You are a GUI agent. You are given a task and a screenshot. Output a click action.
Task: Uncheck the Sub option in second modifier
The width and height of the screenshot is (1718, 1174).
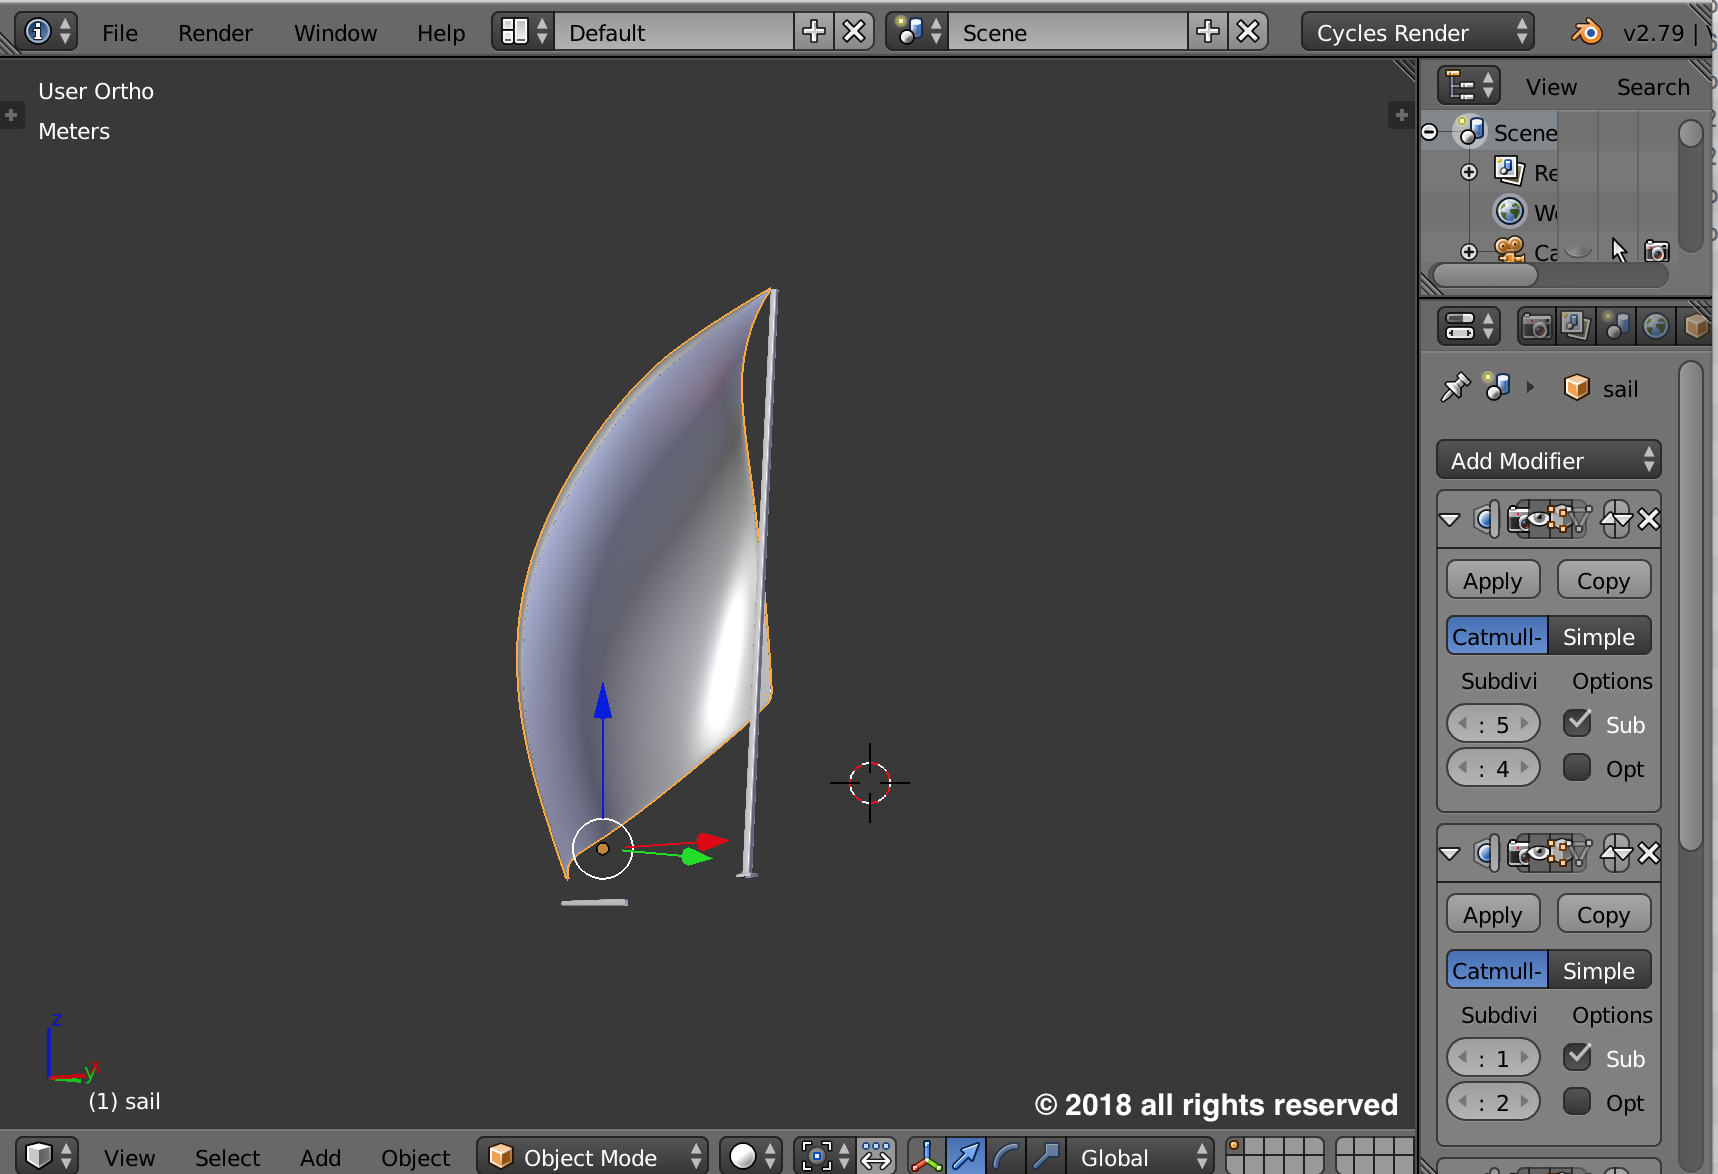pos(1577,1057)
